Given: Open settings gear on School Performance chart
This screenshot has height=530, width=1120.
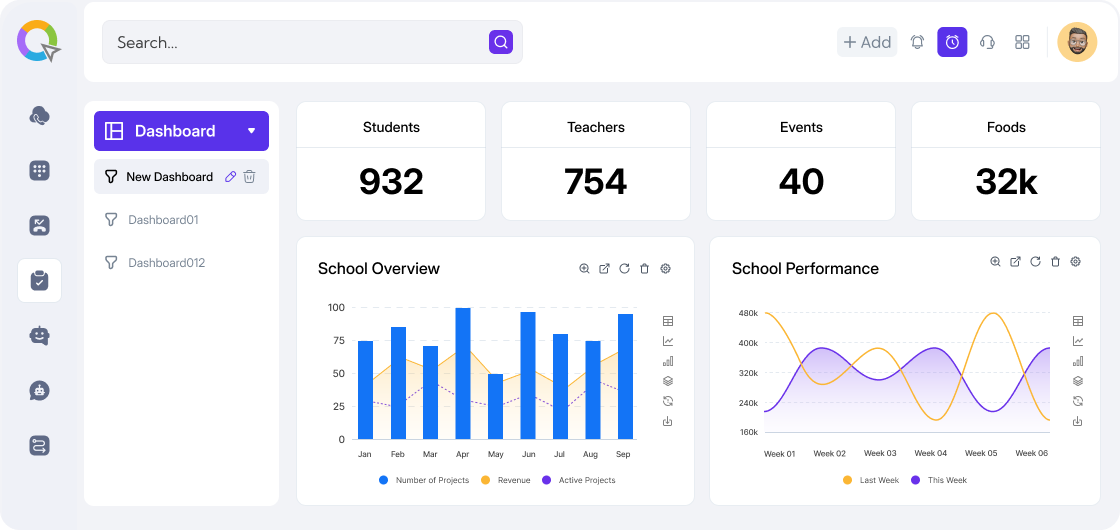Looking at the screenshot, I should tap(1076, 262).
